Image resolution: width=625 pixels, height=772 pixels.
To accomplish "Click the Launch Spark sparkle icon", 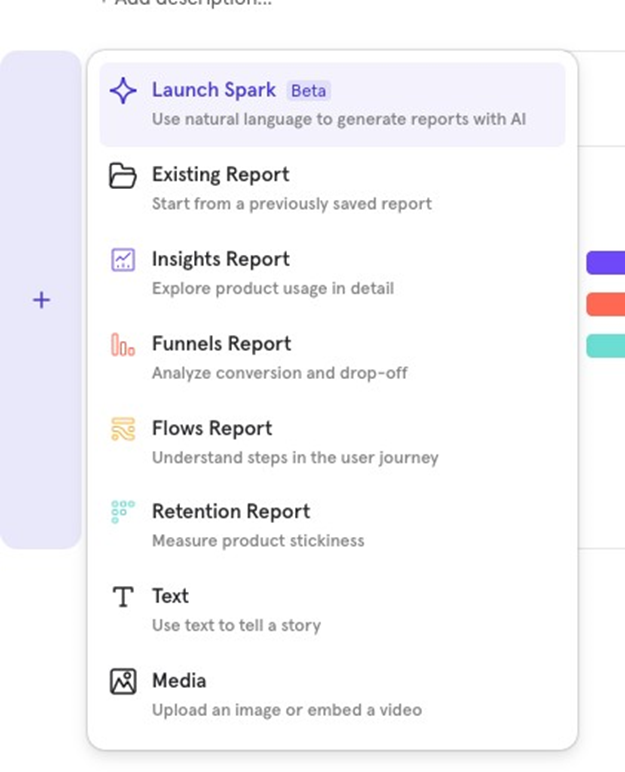I will 123,92.
